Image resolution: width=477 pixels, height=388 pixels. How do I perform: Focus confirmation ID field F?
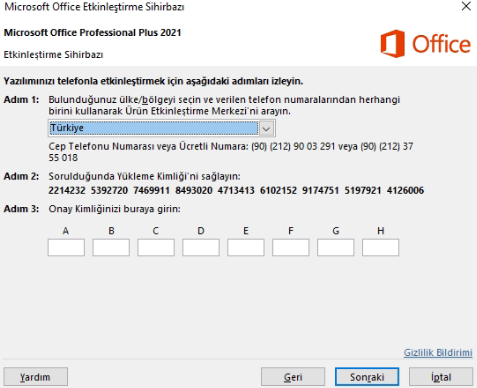[x=291, y=247]
